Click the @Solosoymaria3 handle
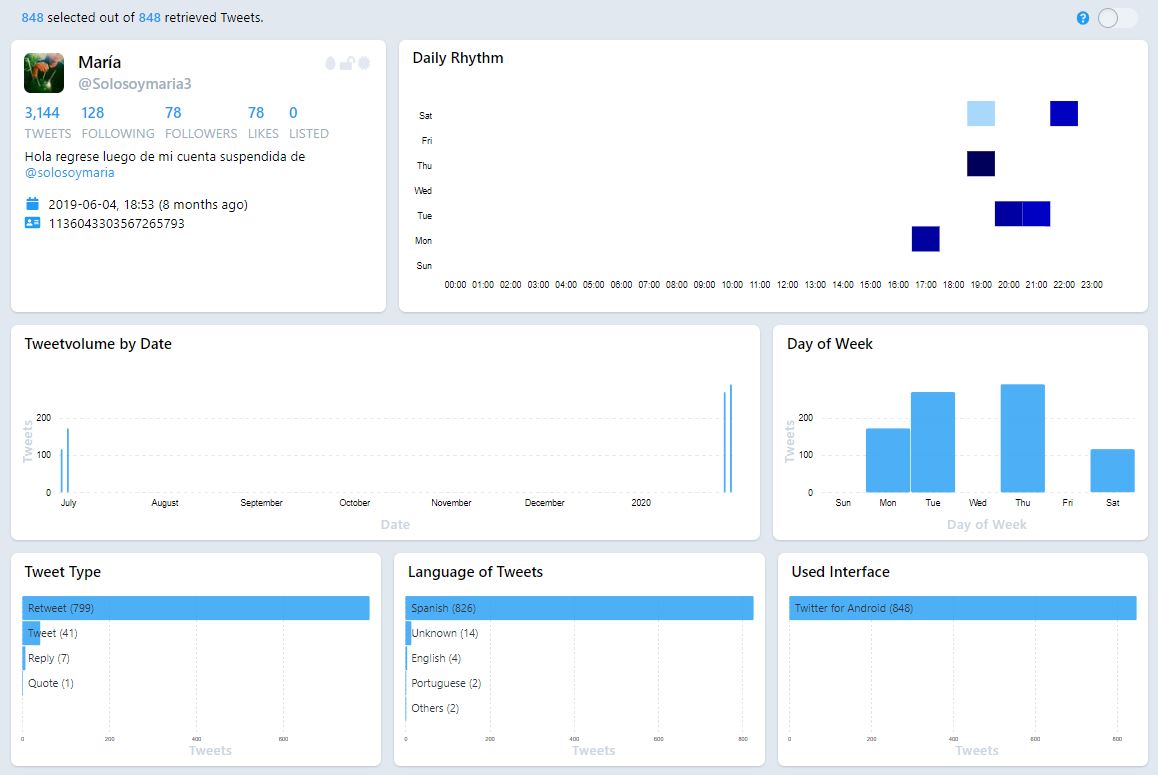The height and width of the screenshot is (775, 1158). tap(134, 84)
